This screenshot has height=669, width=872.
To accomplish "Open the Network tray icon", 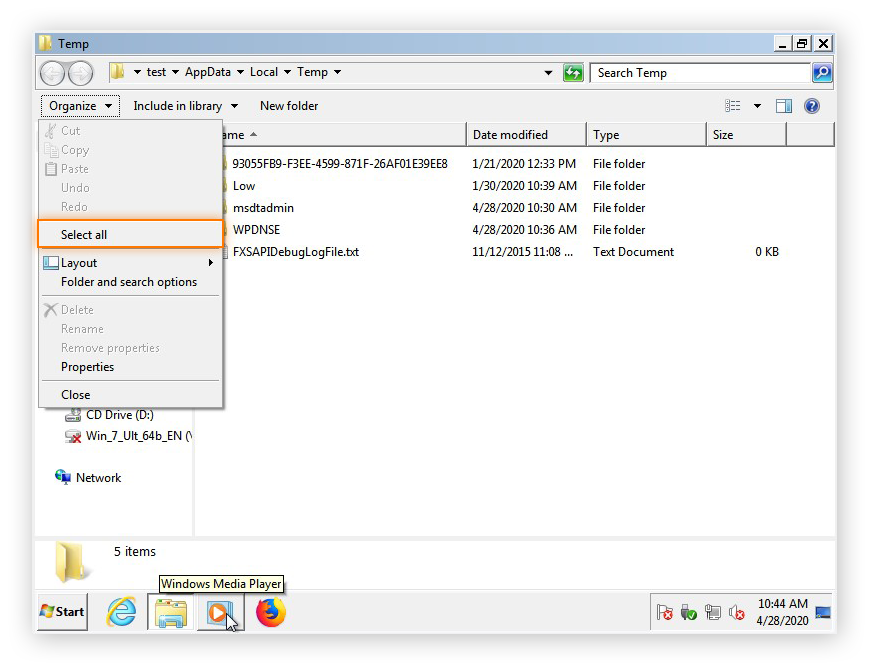I will [x=713, y=611].
